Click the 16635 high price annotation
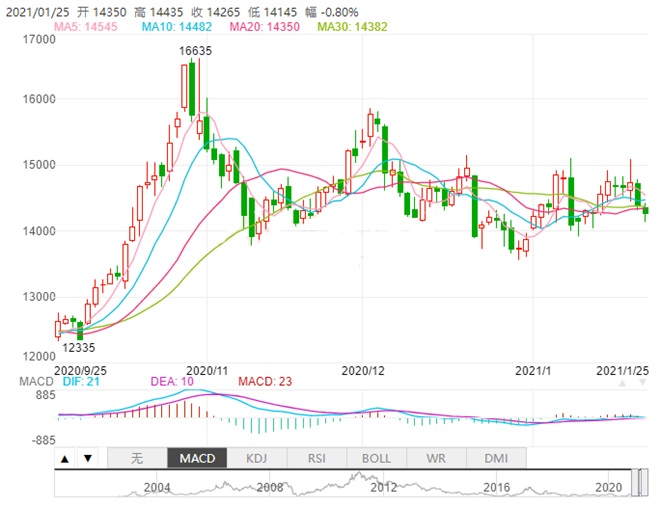660x506 pixels. (195, 51)
